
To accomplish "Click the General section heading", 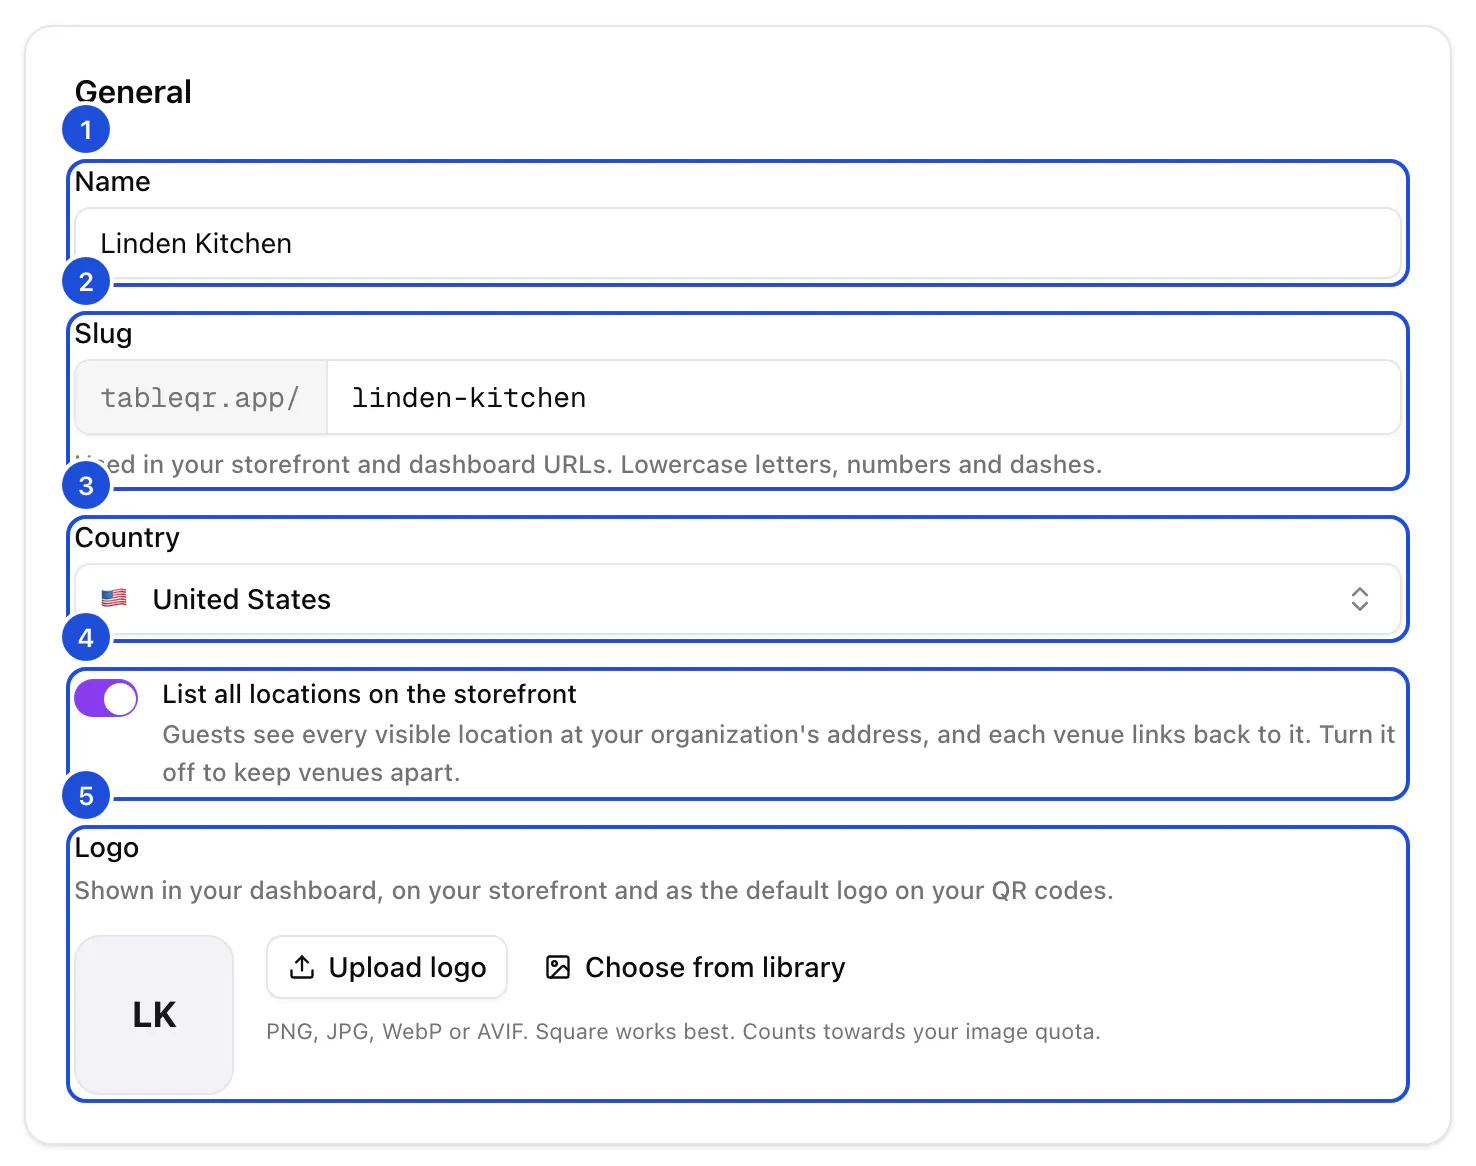I will click(133, 92).
